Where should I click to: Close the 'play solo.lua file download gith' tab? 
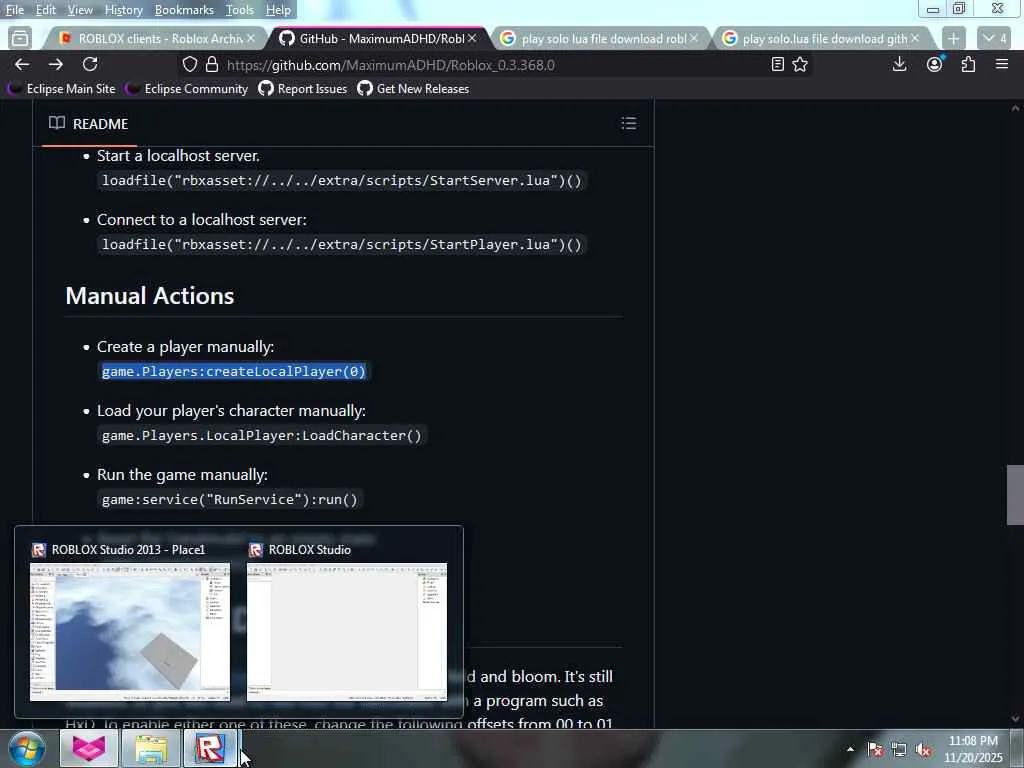click(915, 39)
